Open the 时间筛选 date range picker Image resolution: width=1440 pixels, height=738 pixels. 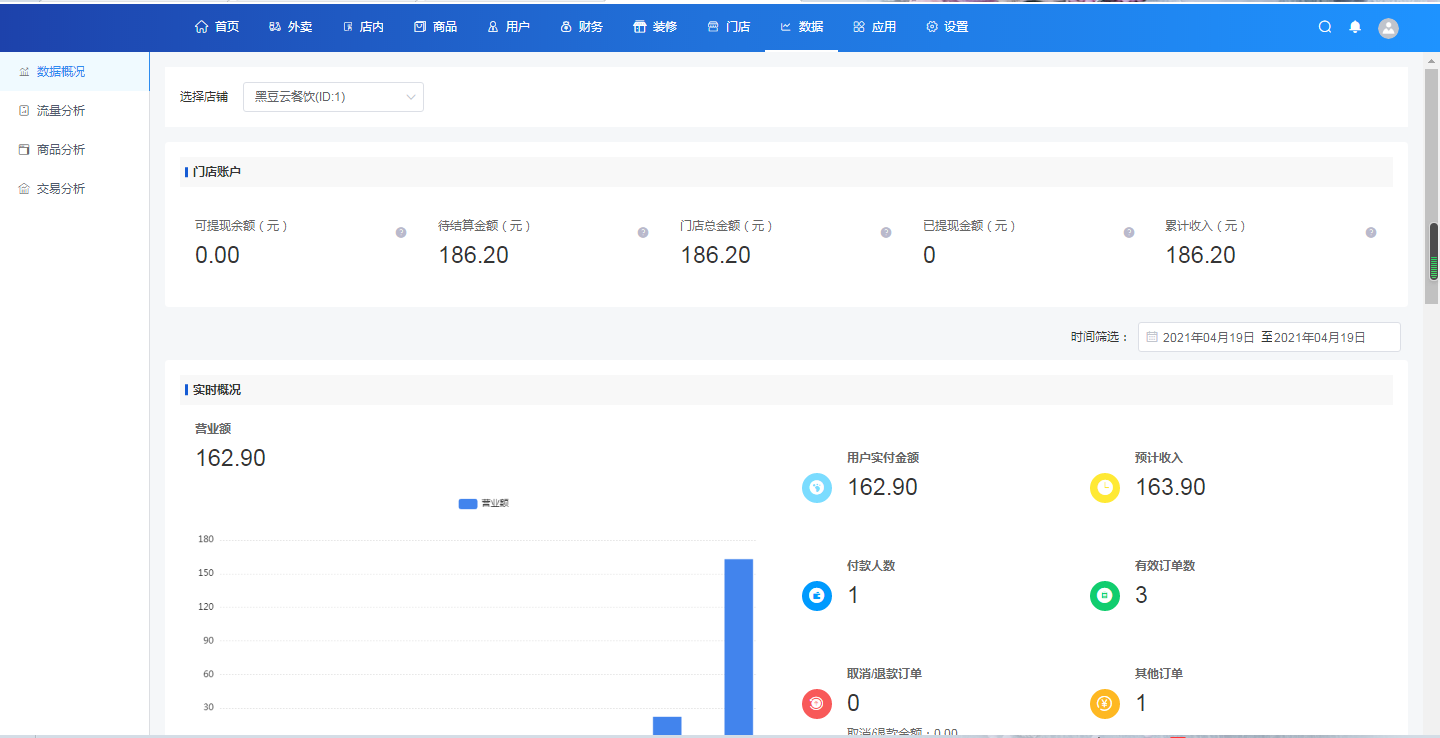(x=1269, y=338)
